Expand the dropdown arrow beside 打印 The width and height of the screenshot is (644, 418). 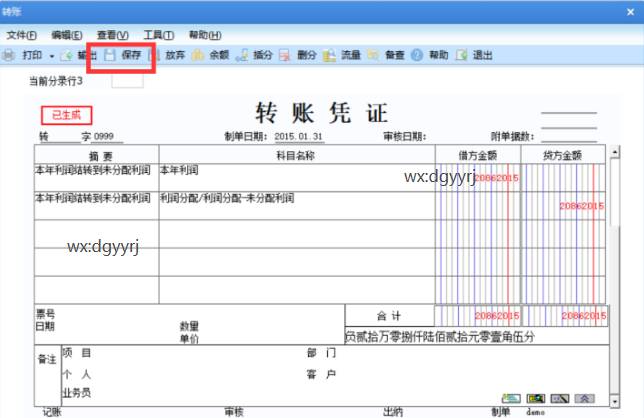coord(52,57)
